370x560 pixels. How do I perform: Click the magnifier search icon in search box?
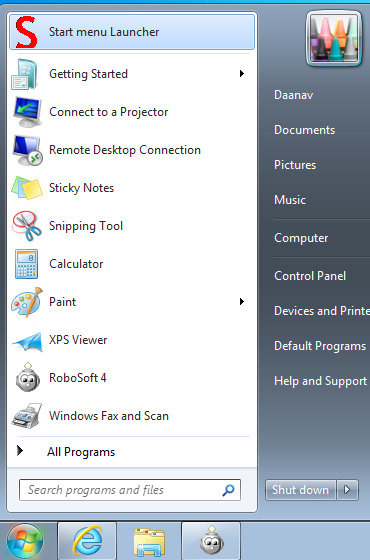point(228,490)
